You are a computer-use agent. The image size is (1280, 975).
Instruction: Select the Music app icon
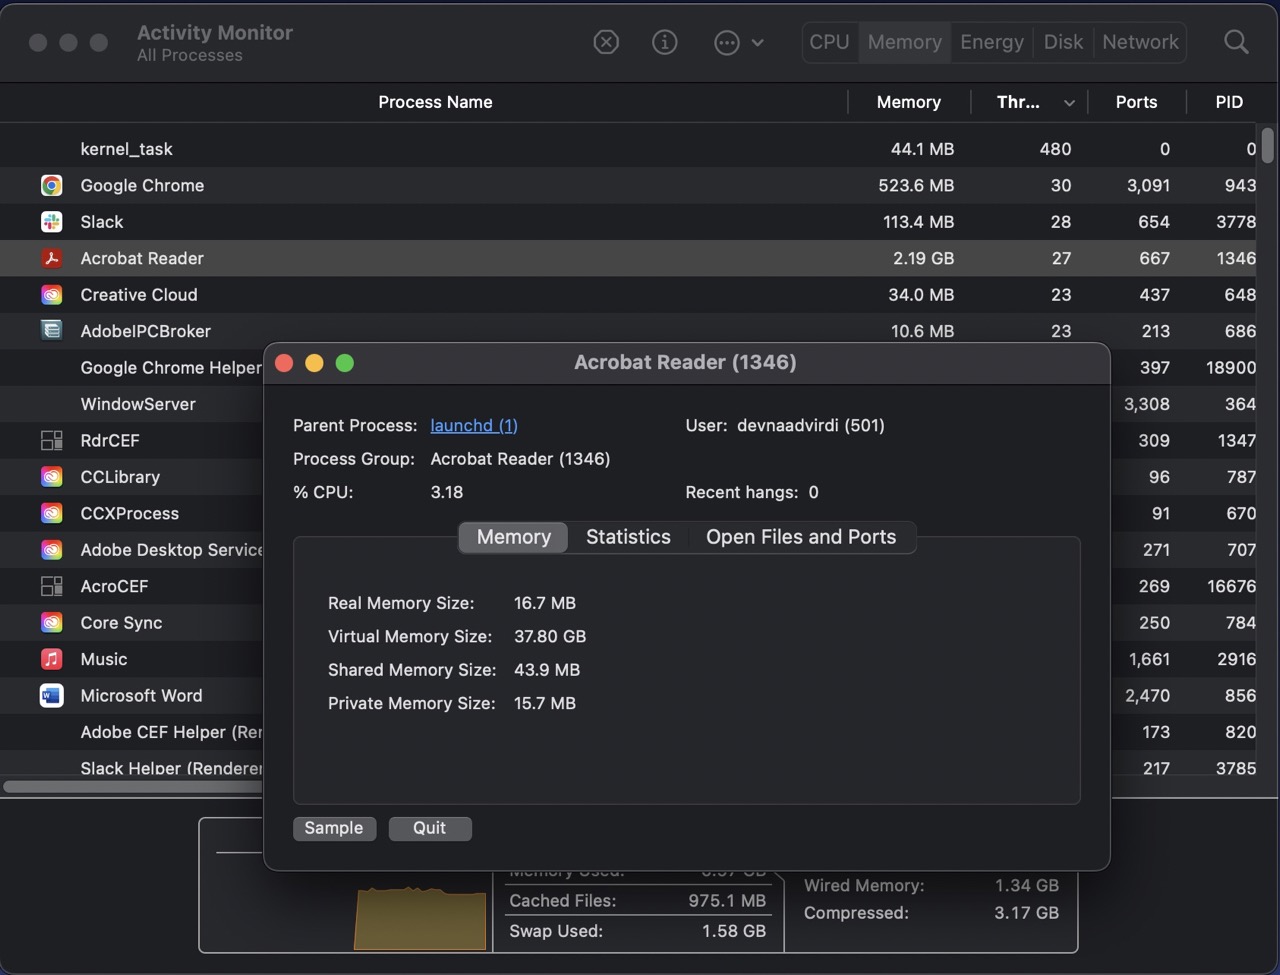(51, 659)
